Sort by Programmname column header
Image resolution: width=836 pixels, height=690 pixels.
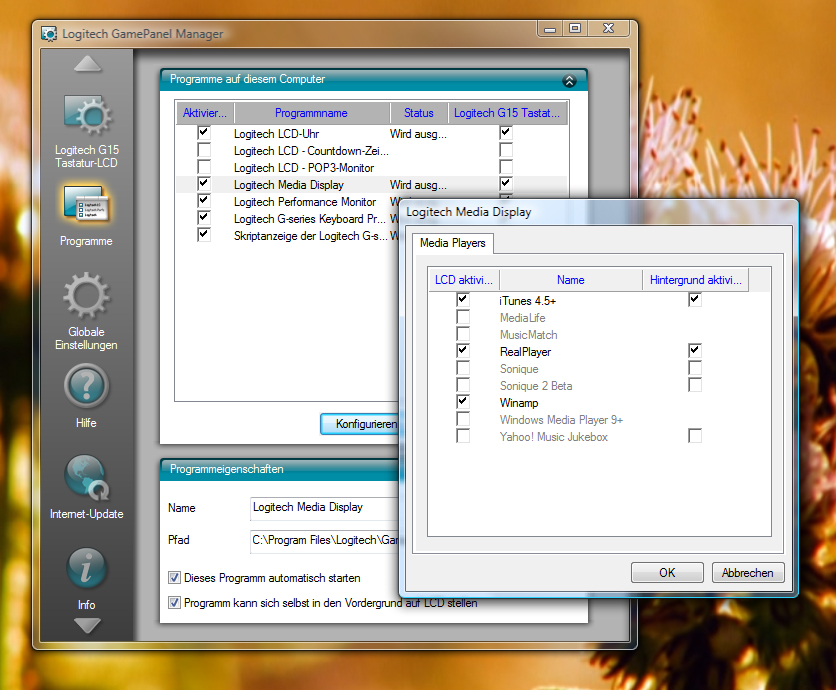[x=312, y=113]
